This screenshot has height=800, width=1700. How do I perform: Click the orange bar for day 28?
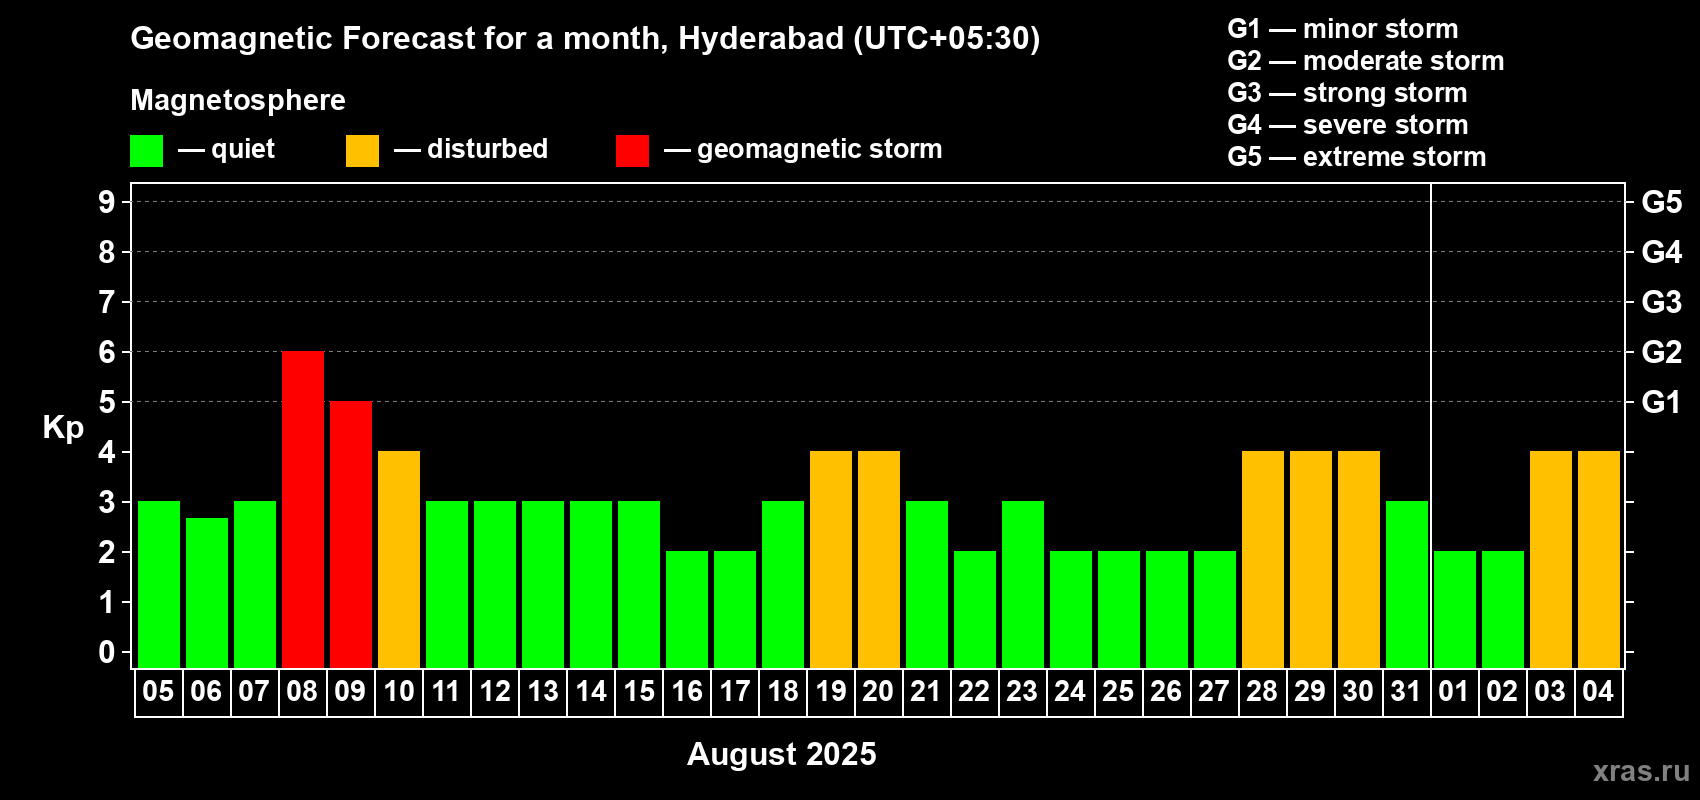click(1263, 559)
